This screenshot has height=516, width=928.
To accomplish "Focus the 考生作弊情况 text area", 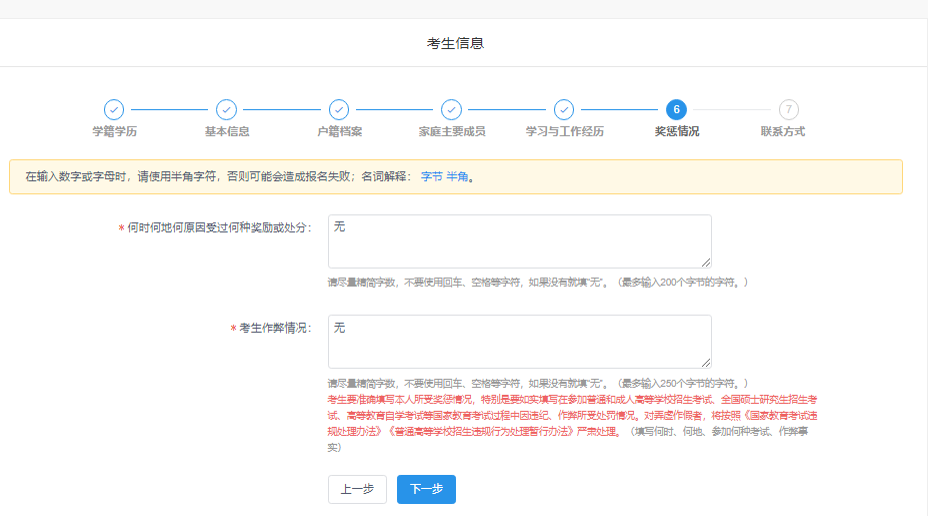I will pos(519,342).
